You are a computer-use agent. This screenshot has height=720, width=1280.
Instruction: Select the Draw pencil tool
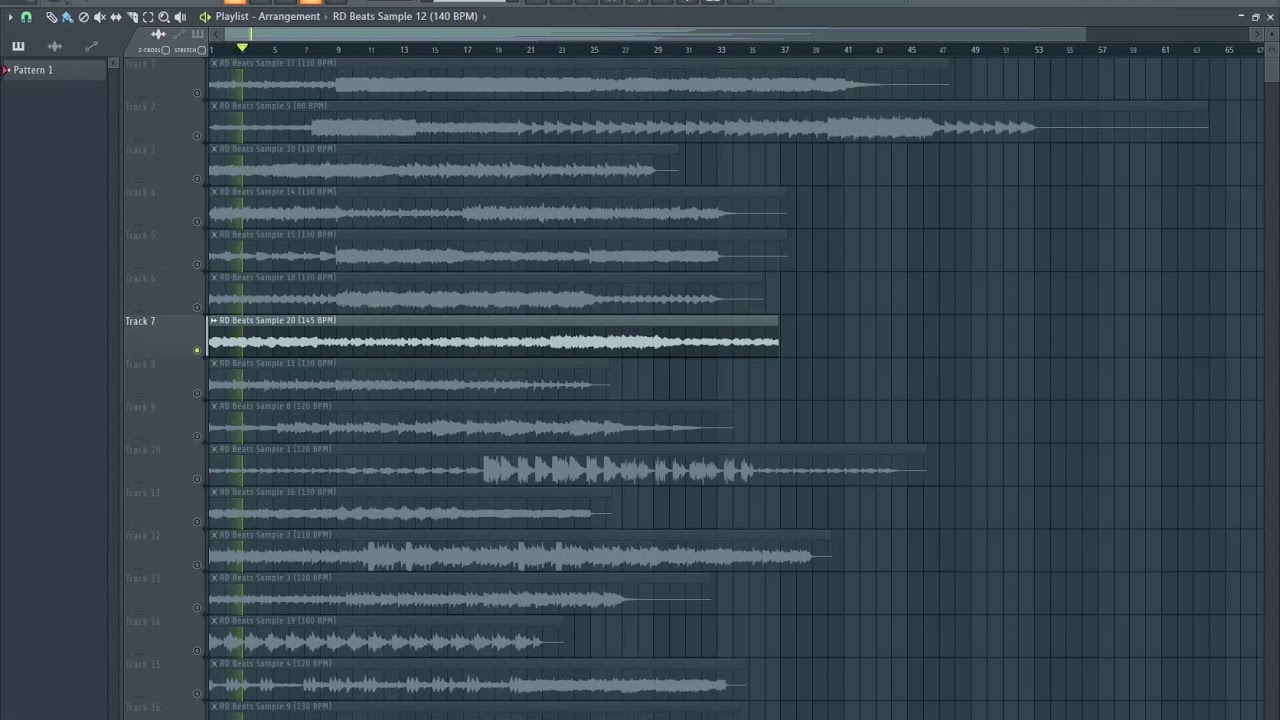[x=51, y=17]
